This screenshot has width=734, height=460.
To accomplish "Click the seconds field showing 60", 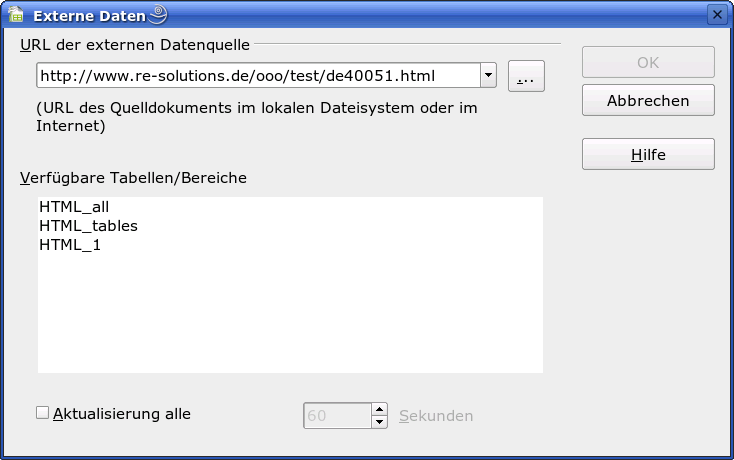I will [338, 416].
